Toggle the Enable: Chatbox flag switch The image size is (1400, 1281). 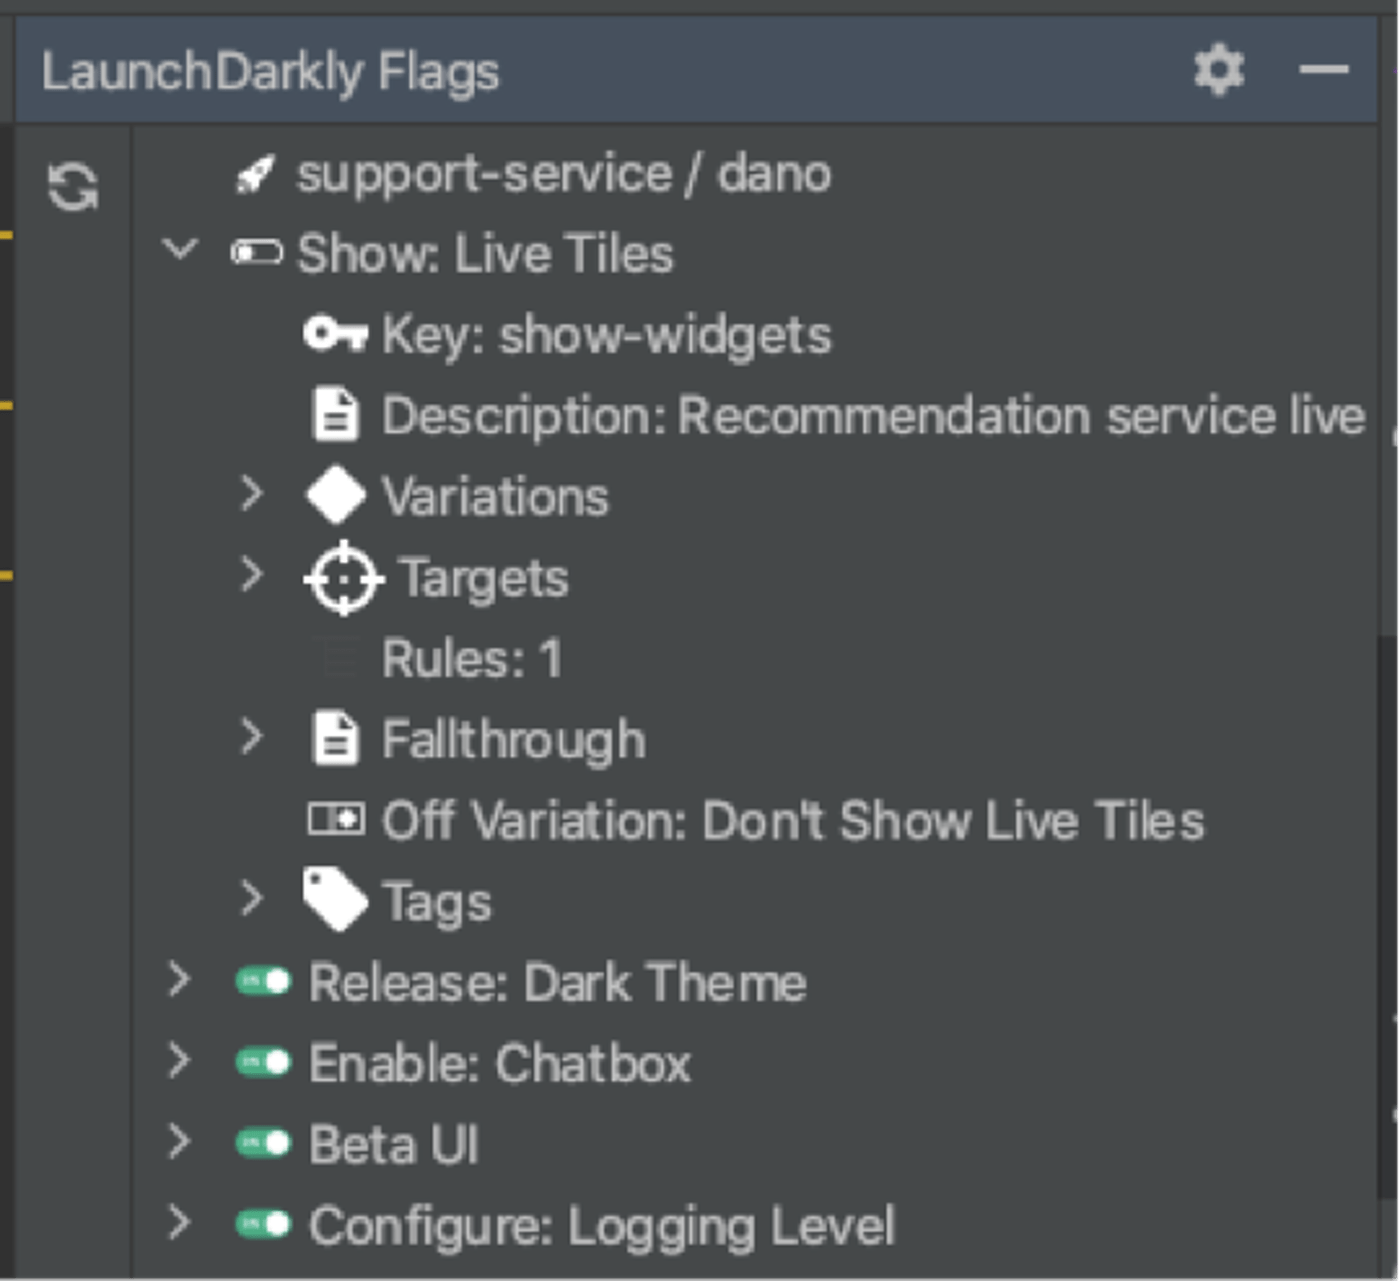(260, 1063)
